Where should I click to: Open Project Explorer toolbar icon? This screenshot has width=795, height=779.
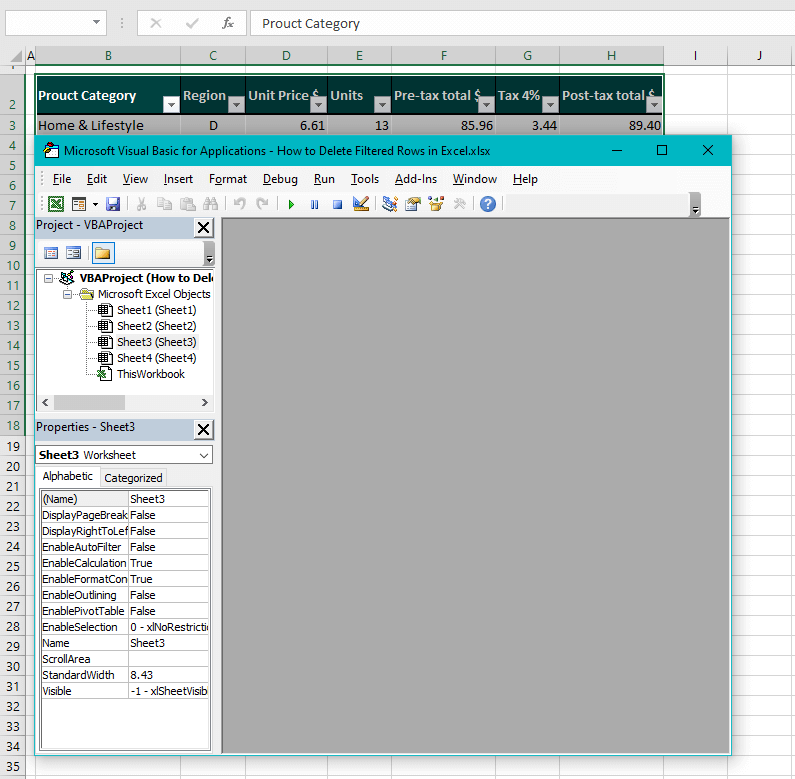point(389,204)
